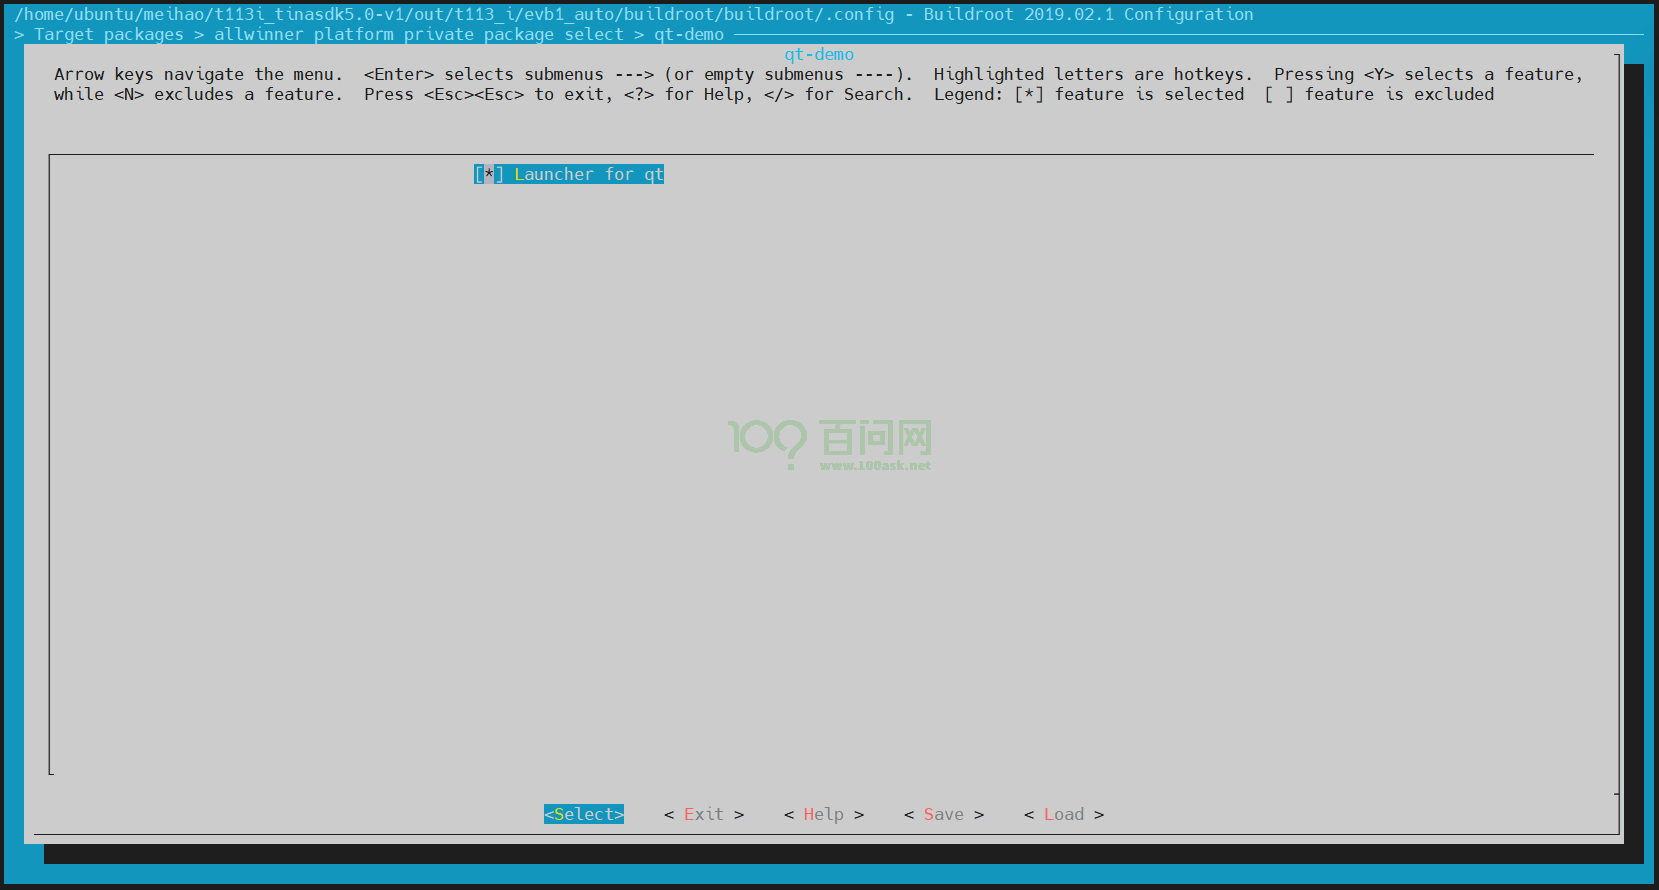Choose the Exit button
This screenshot has width=1659, height=890.
[x=703, y=815]
